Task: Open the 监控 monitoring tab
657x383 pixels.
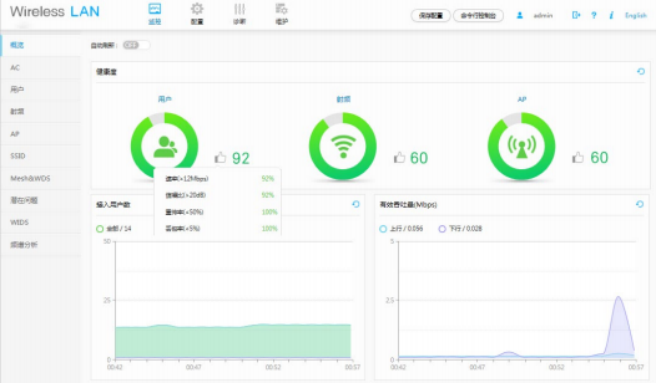Action: pos(155,13)
